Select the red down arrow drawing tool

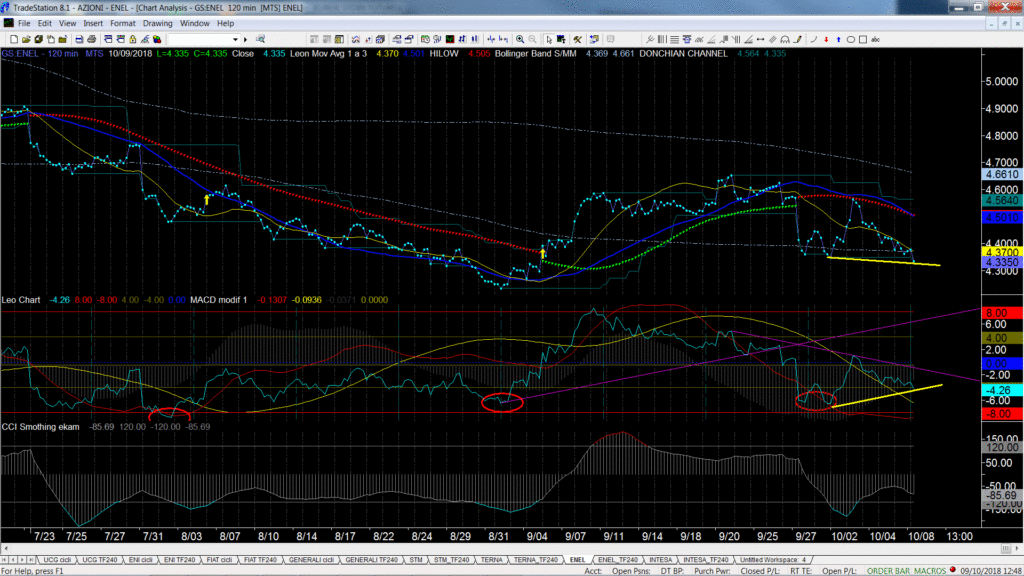(826, 39)
